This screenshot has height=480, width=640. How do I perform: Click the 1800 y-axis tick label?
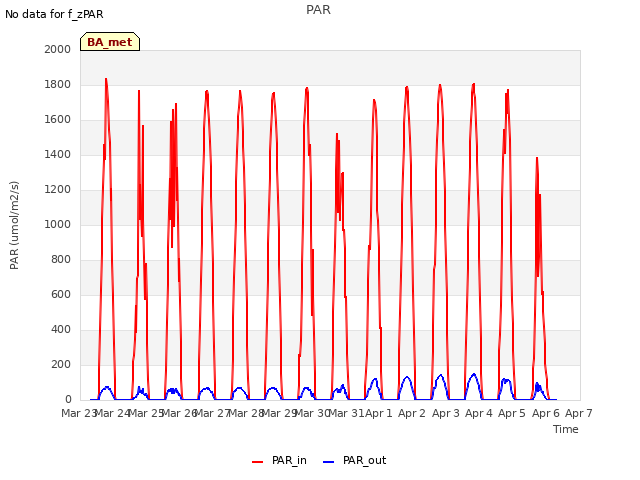tap(58, 84)
